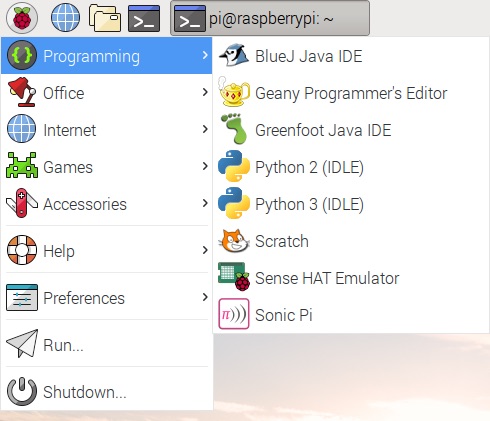This screenshot has height=421, width=490.
Task: Expand the Preferences submenu arrow
Action: click(x=205, y=297)
